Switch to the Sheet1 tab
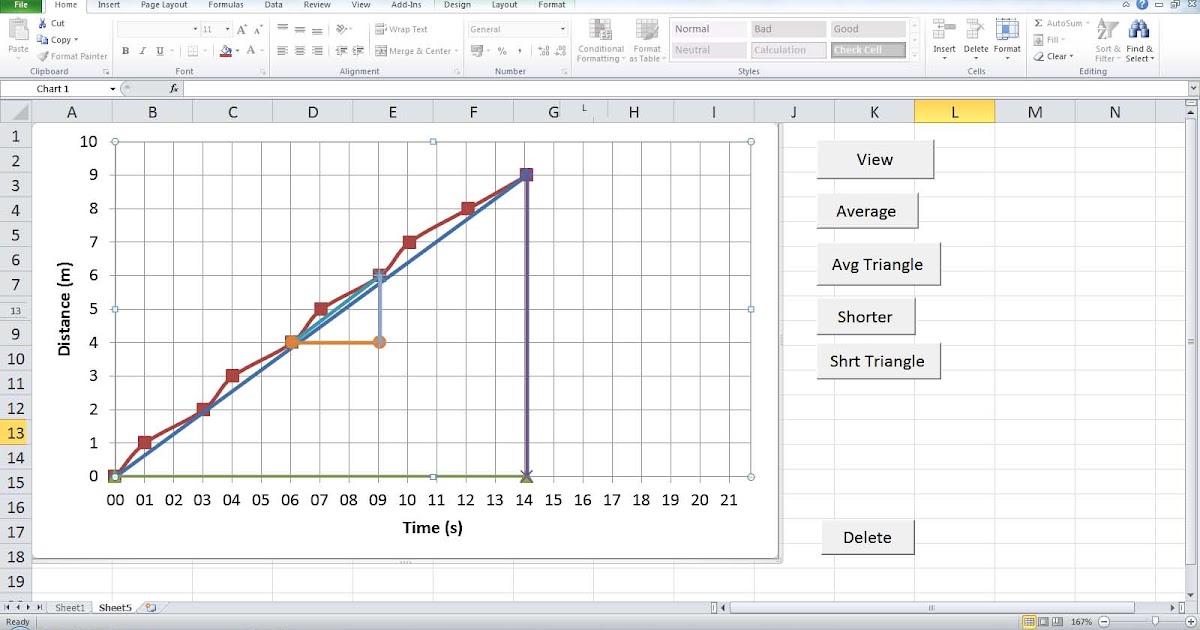The image size is (1200, 630). pos(70,607)
